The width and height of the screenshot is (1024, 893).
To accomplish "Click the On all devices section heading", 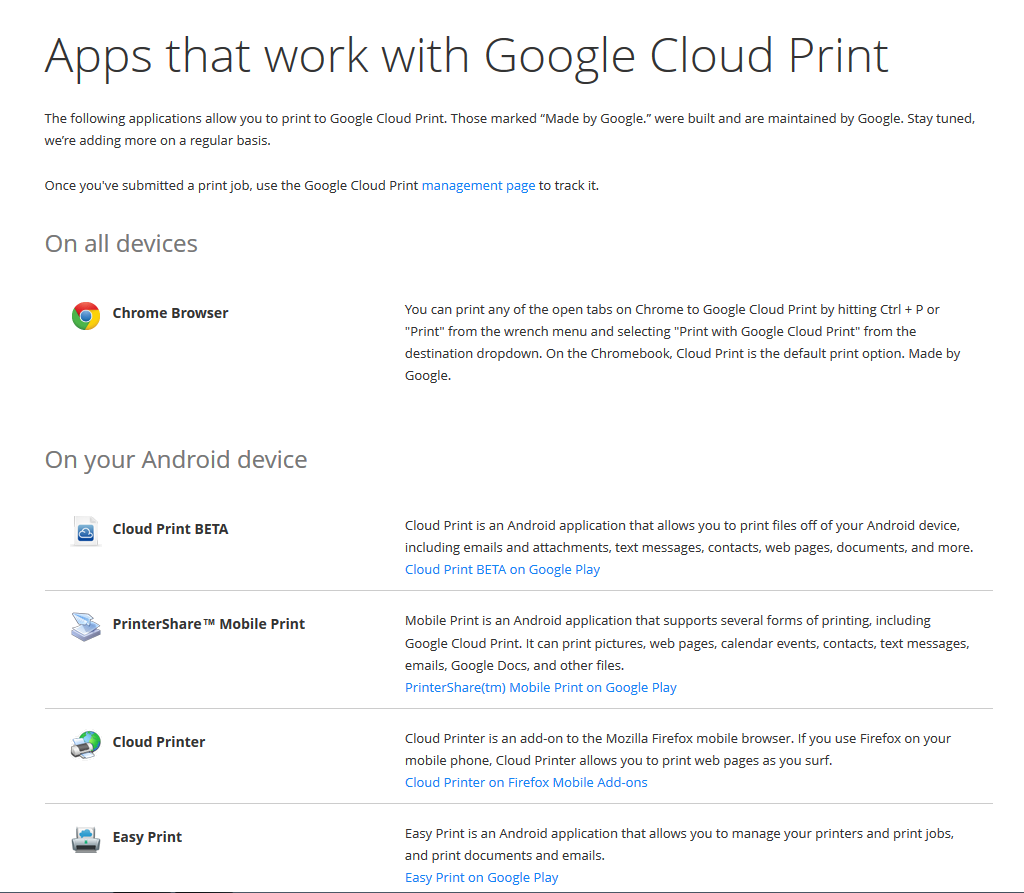I will coord(120,243).
